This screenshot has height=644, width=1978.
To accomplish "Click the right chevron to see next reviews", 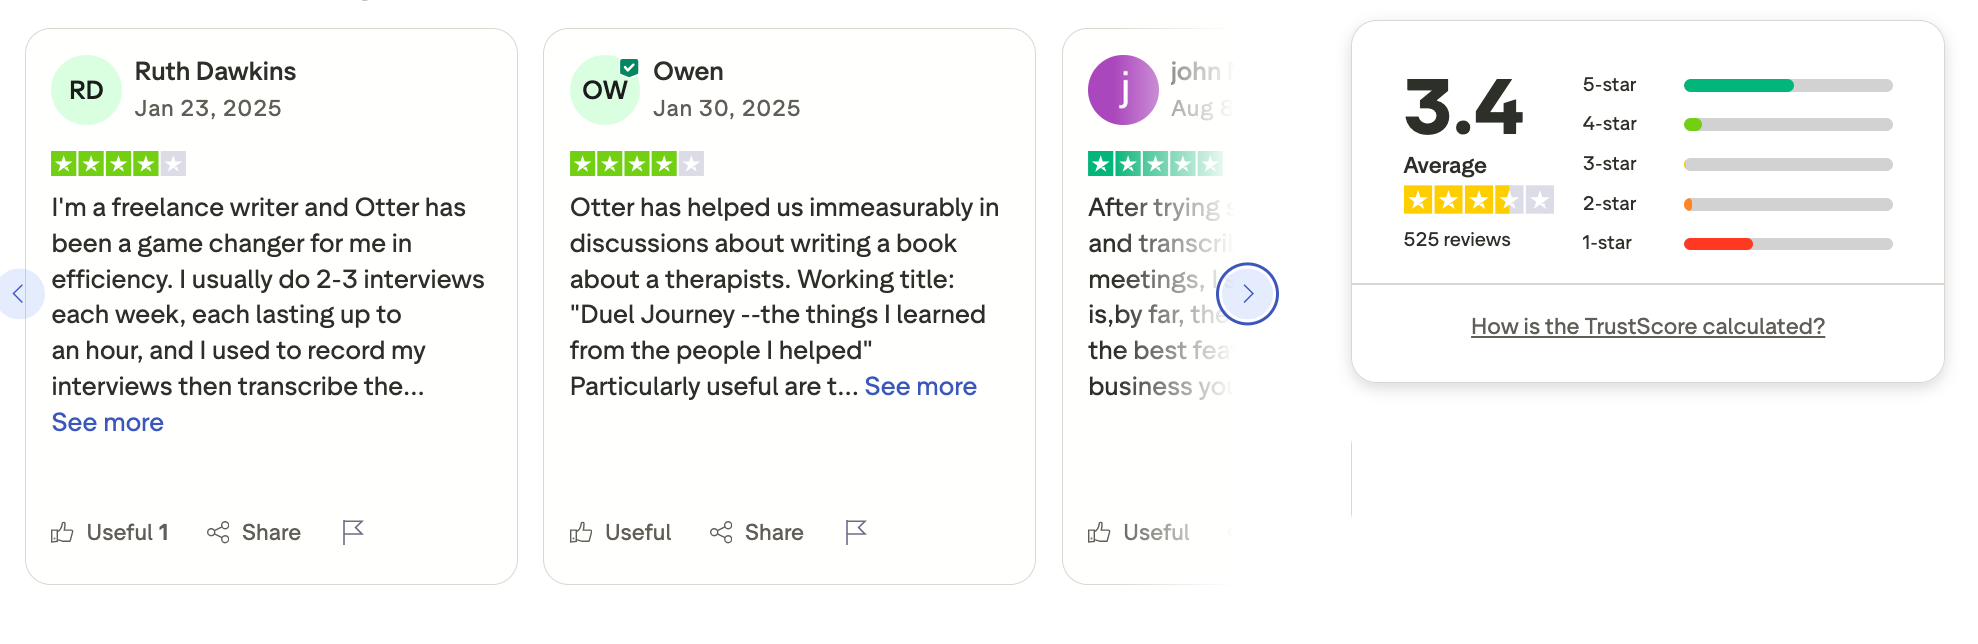I will coord(1247,293).
